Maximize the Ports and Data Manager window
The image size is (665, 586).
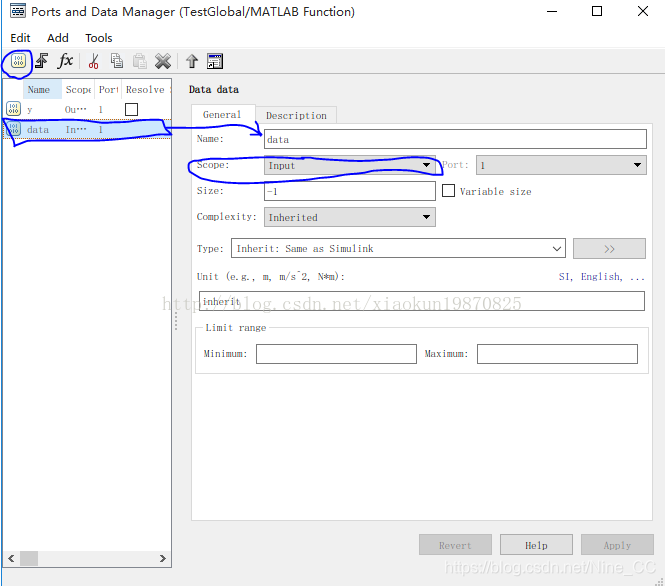[x=597, y=11]
